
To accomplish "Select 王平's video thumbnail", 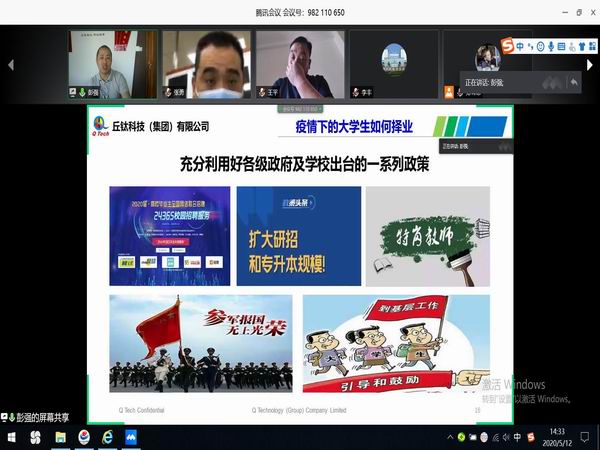I will click(x=300, y=64).
